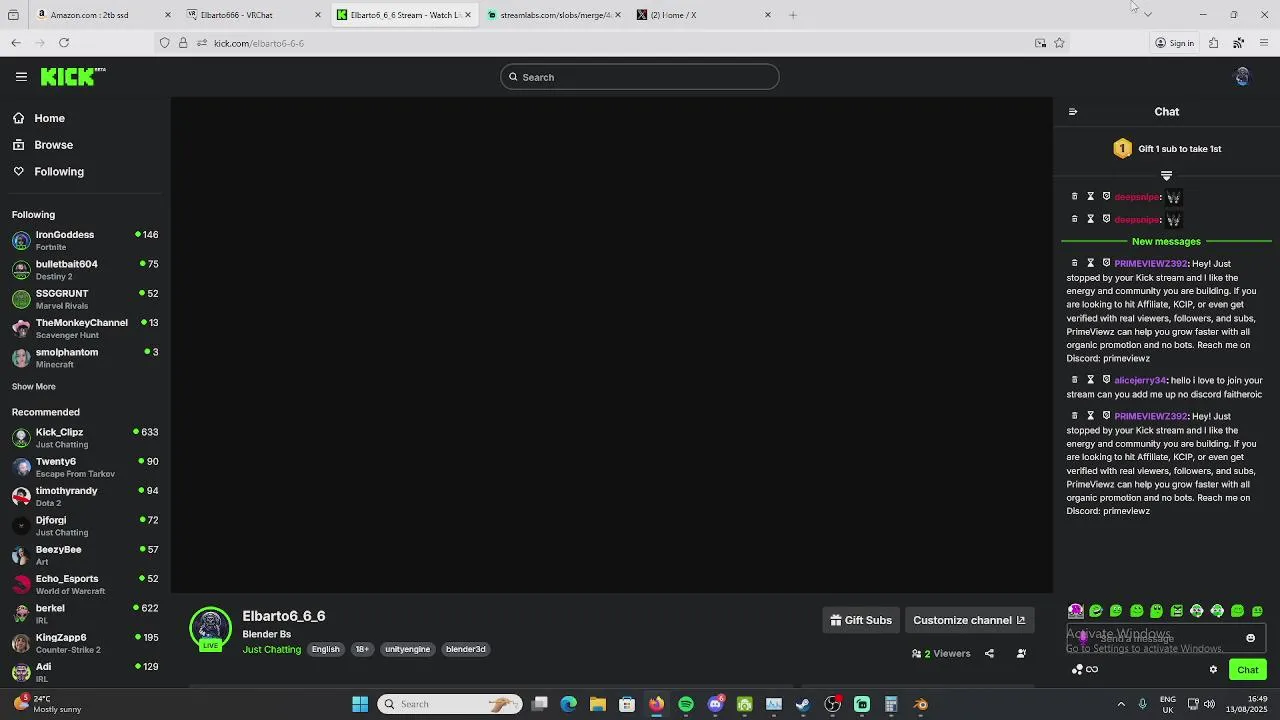This screenshot has height=720, width=1280.
Task: Go to Home in sidebar
Action: [39, 118]
